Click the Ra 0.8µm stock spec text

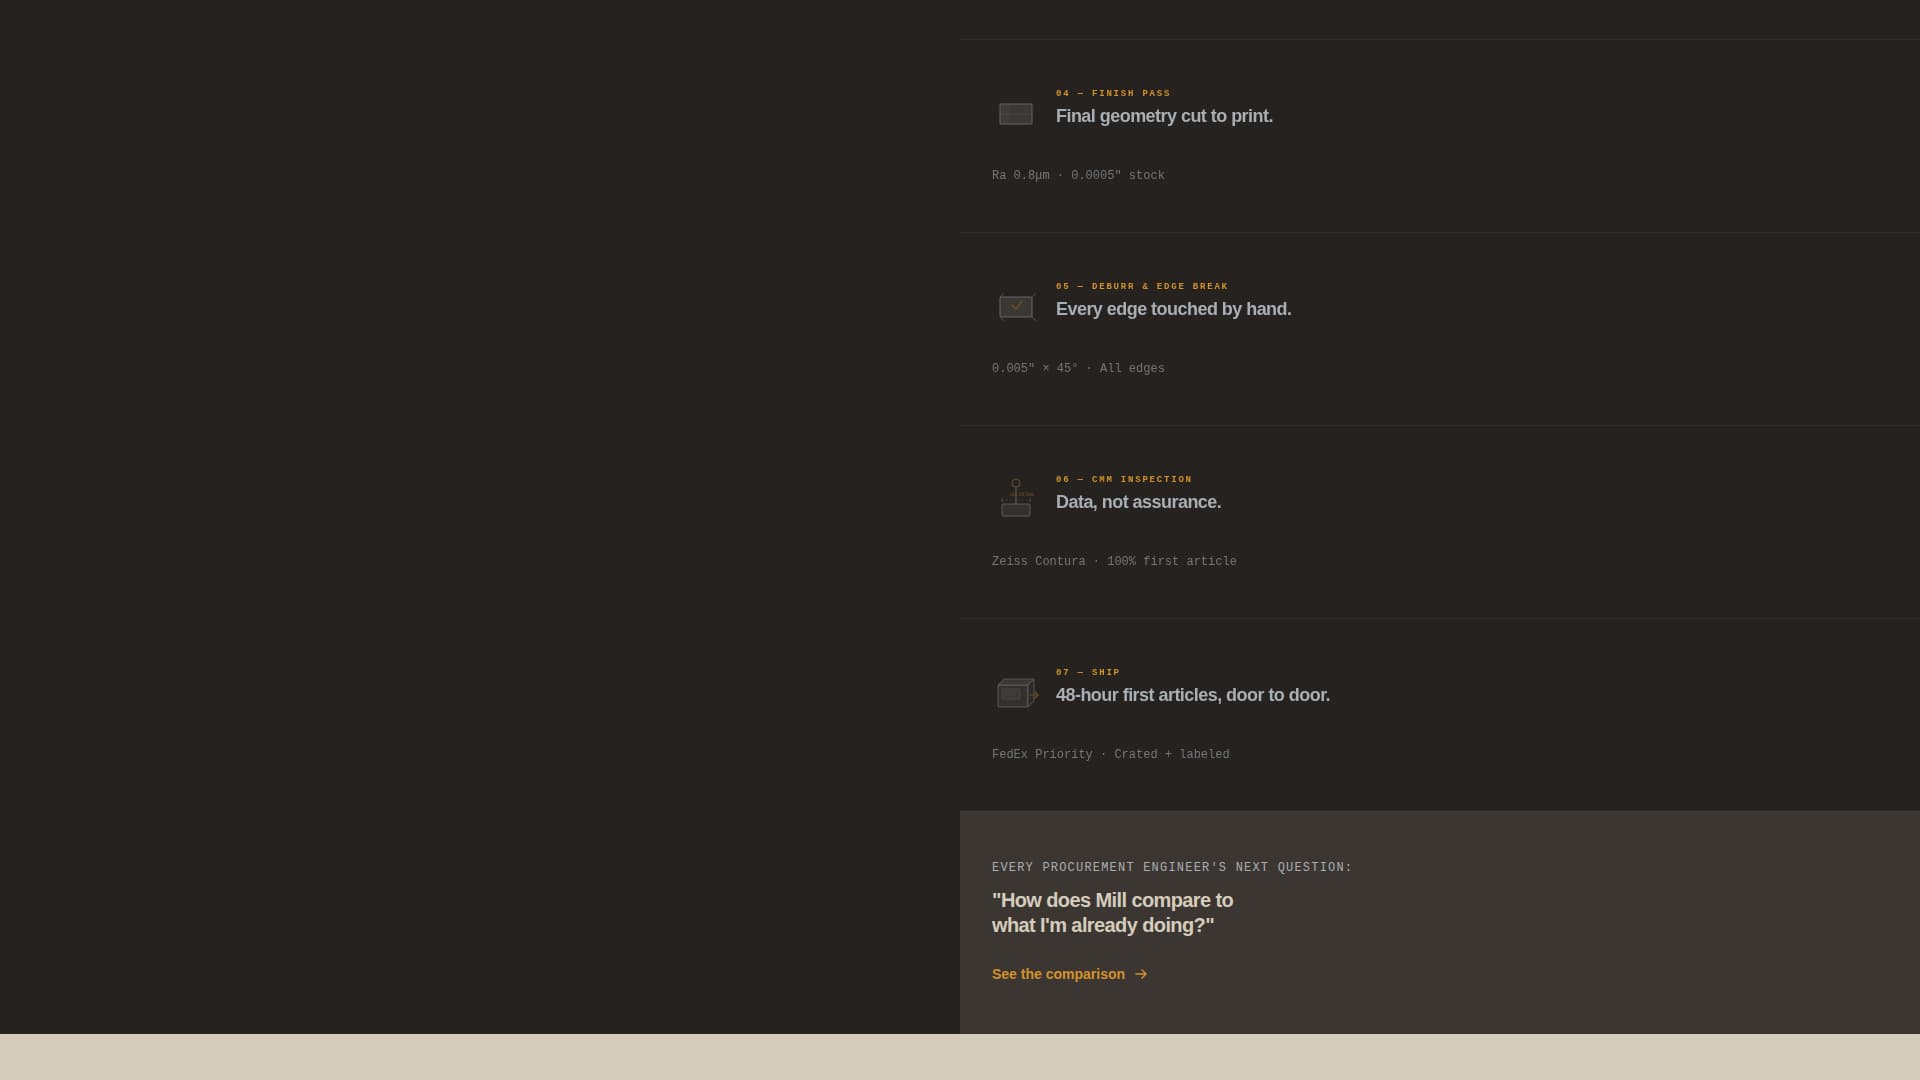[1078, 175]
